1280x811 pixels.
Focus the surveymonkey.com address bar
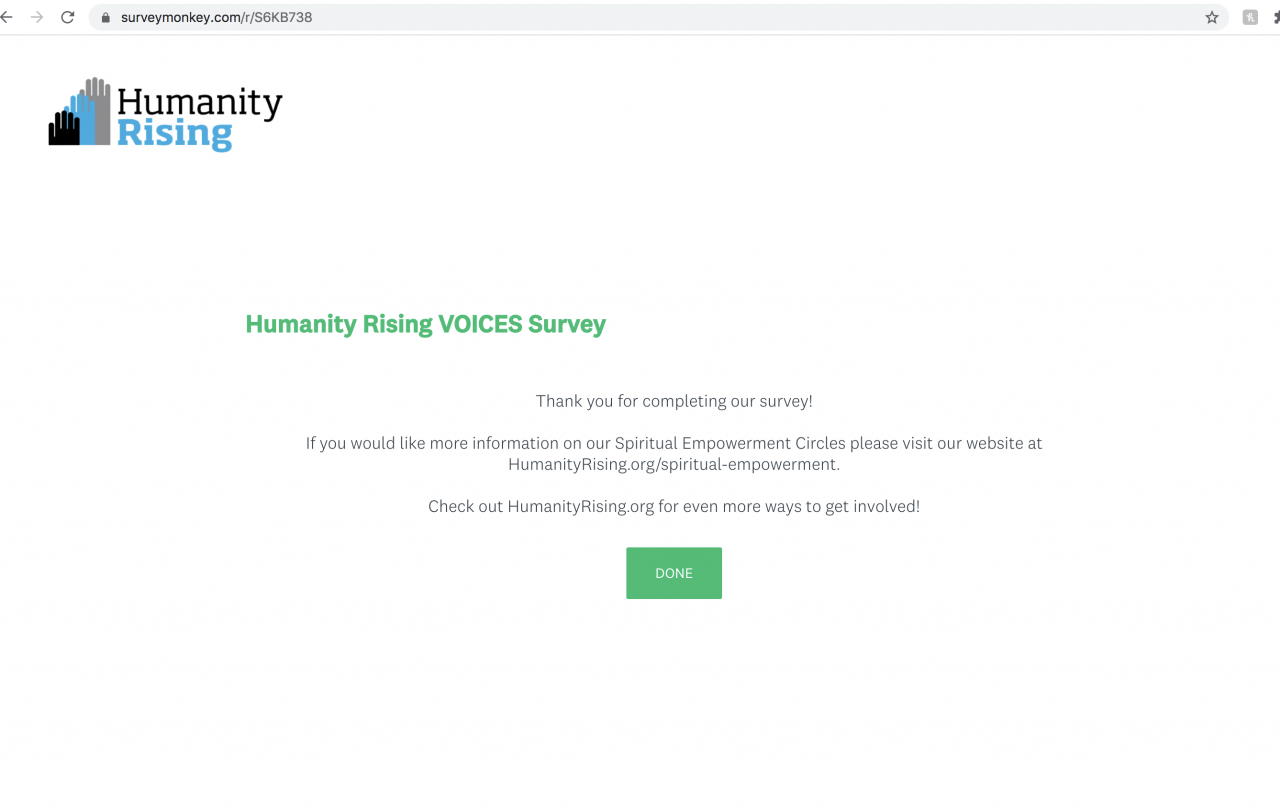(600, 17)
